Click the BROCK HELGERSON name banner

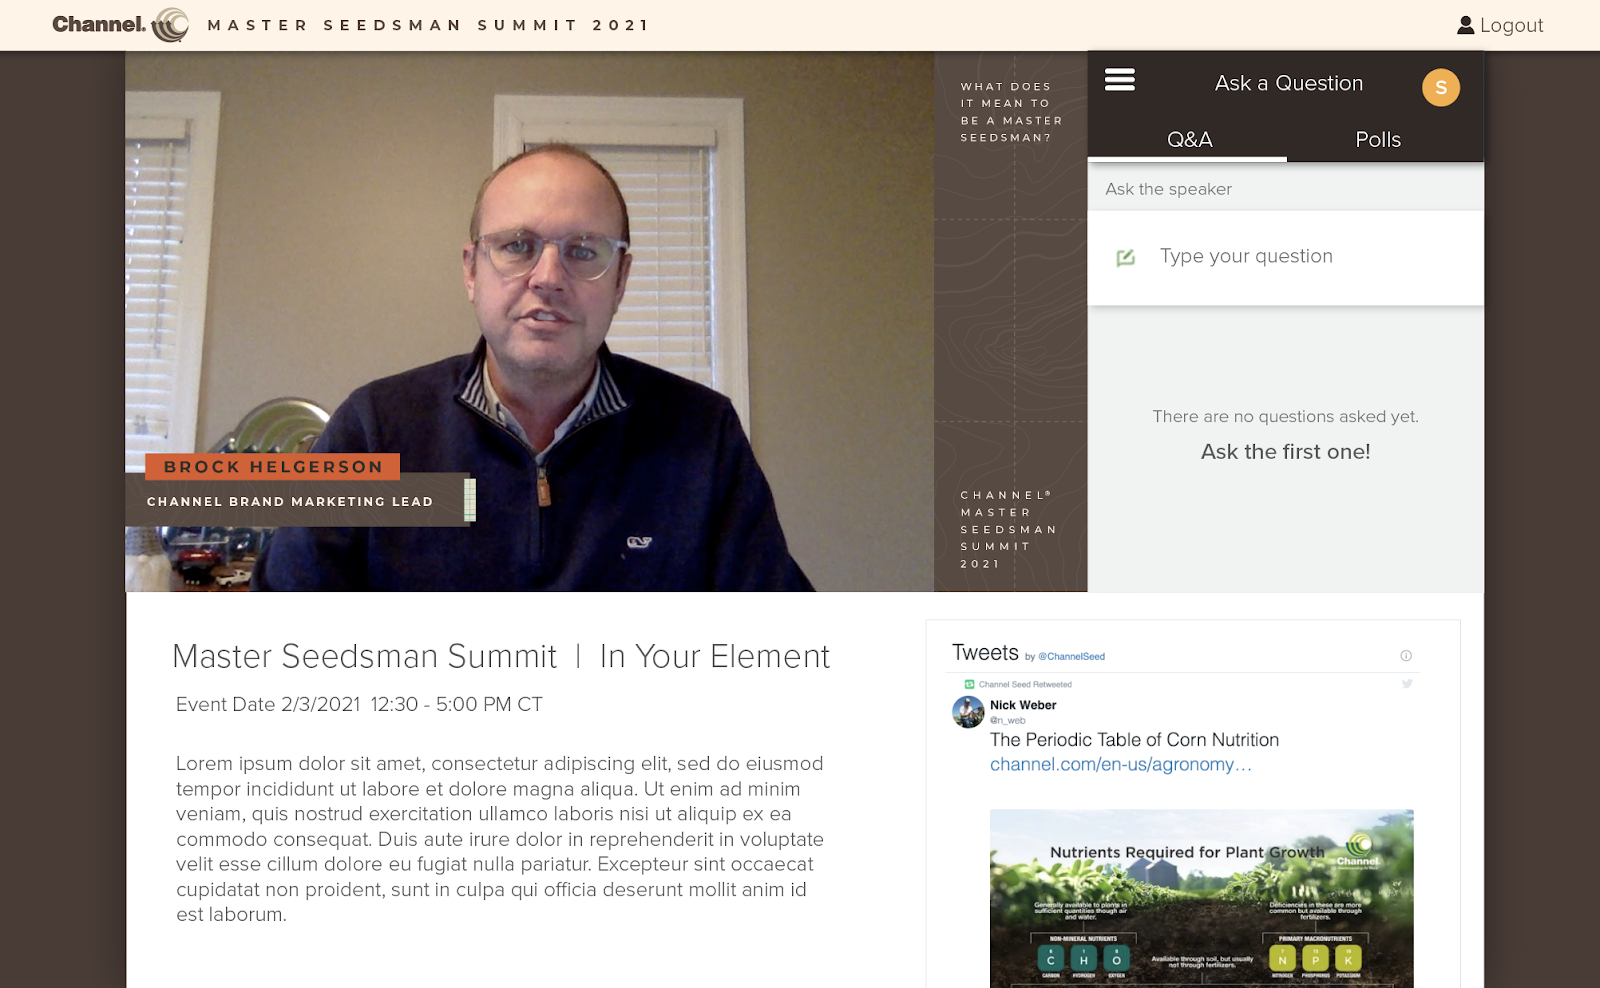click(x=272, y=467)
